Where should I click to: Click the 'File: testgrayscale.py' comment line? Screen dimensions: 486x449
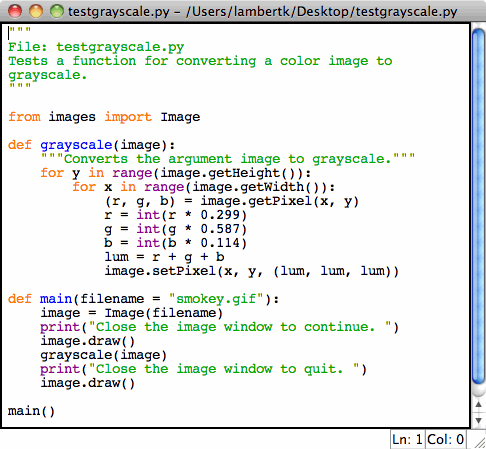(x=96, y=47)
